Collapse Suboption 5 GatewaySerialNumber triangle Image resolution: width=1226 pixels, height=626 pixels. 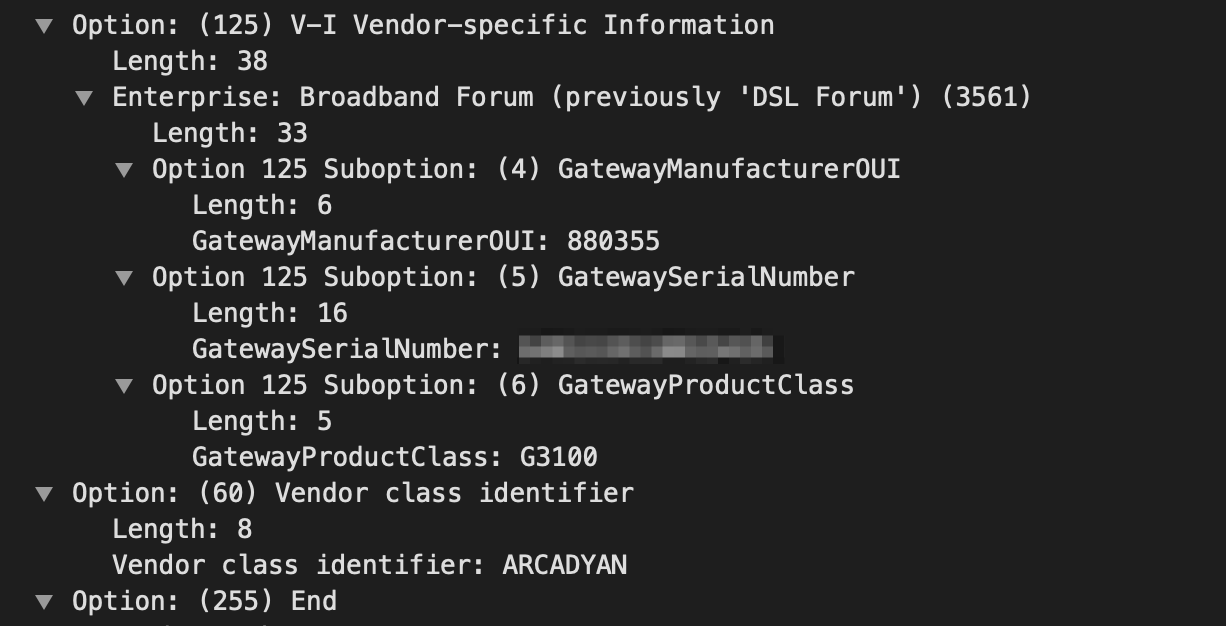tap(124, 278)
